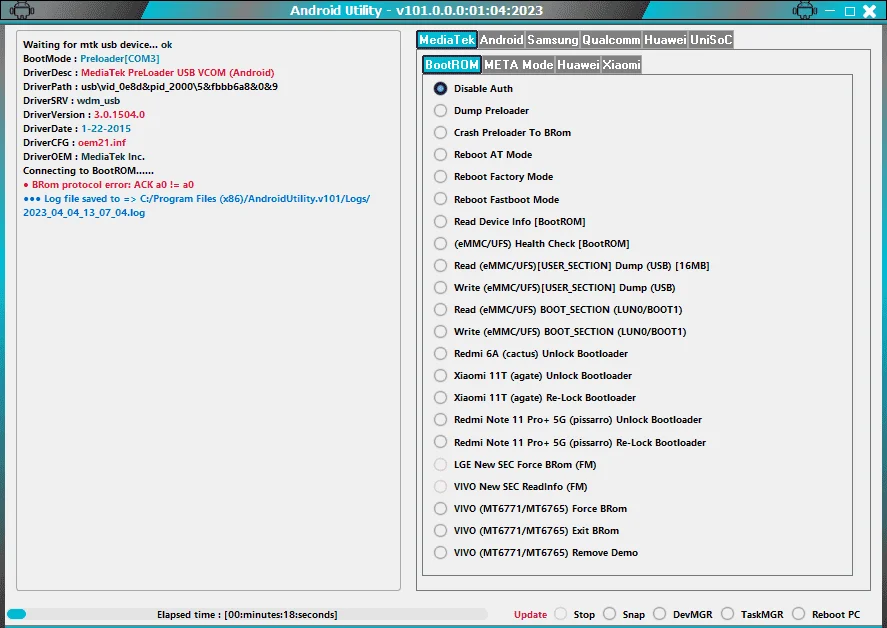887x628 pixels.
Task: Click the log file path line
Action: pyautogui.click(x=196, y=206)
